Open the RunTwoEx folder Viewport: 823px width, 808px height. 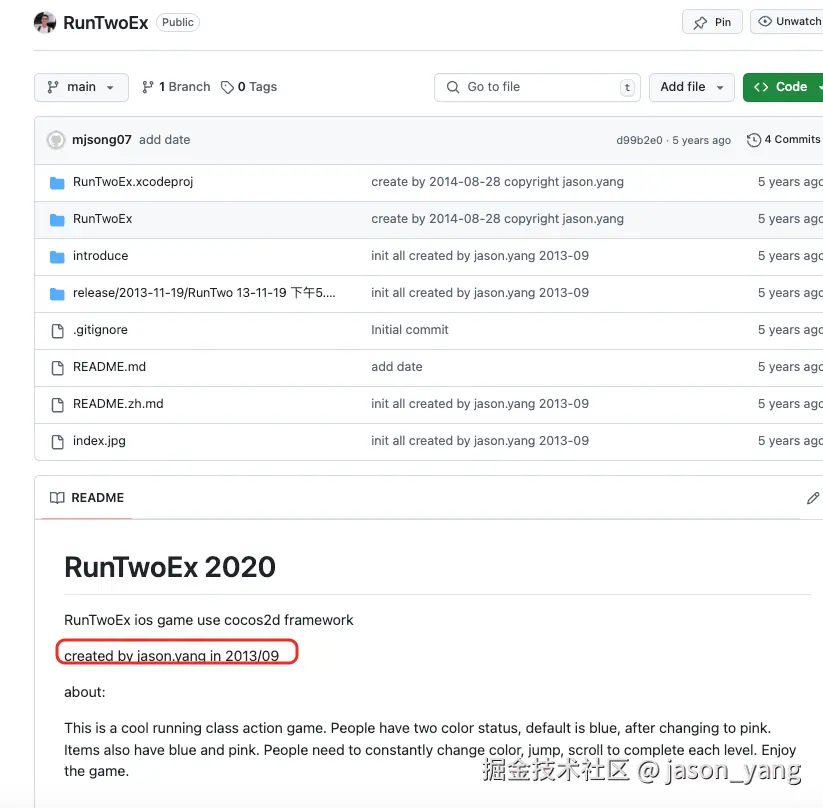[102, 219]
